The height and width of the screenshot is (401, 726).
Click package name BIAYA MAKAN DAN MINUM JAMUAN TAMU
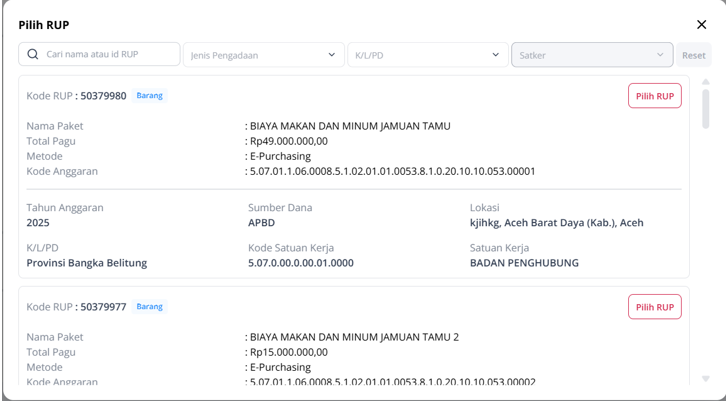(x=350, y=126)
